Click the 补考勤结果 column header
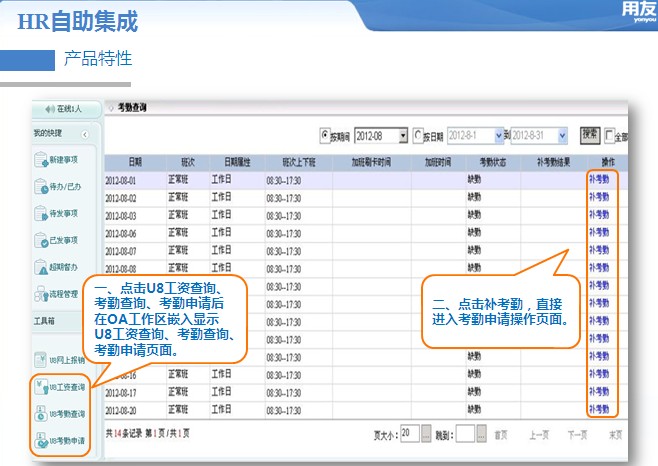Screen dimensions: 658x466 [x=554, y=162]
